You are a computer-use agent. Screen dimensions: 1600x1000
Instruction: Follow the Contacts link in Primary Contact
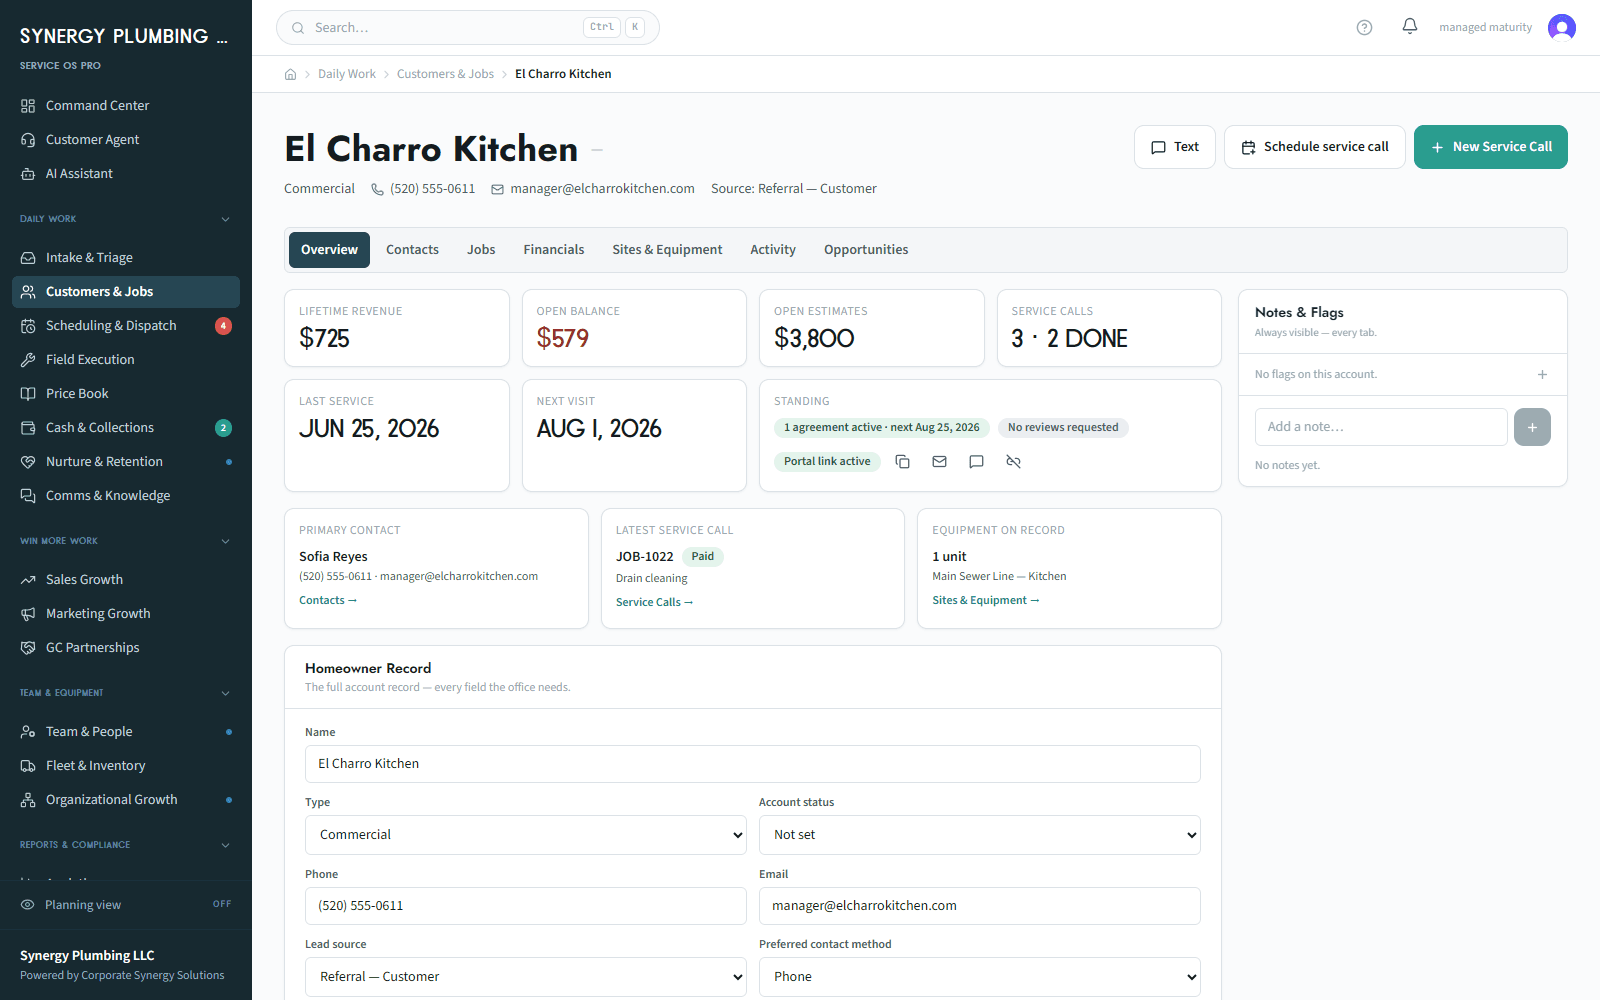click(x=328, y=600)
